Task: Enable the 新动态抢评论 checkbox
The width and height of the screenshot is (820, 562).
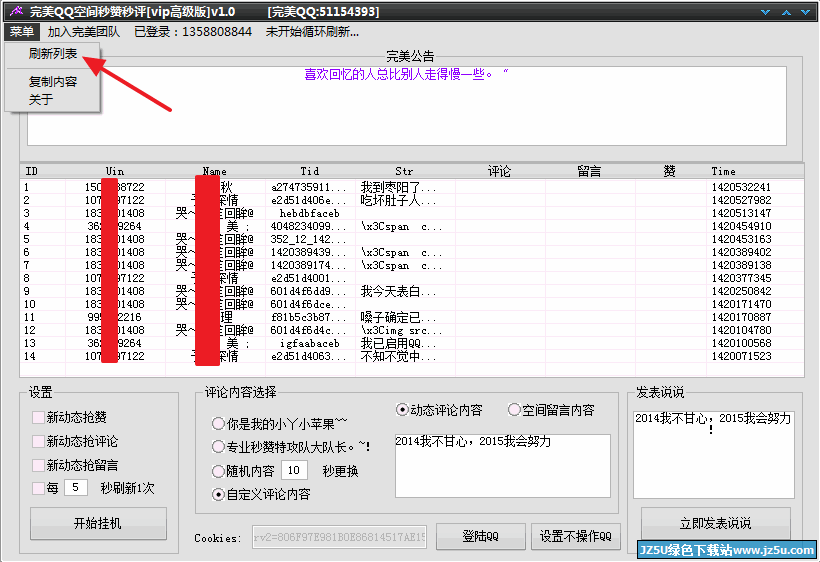Action: point(38,441)
